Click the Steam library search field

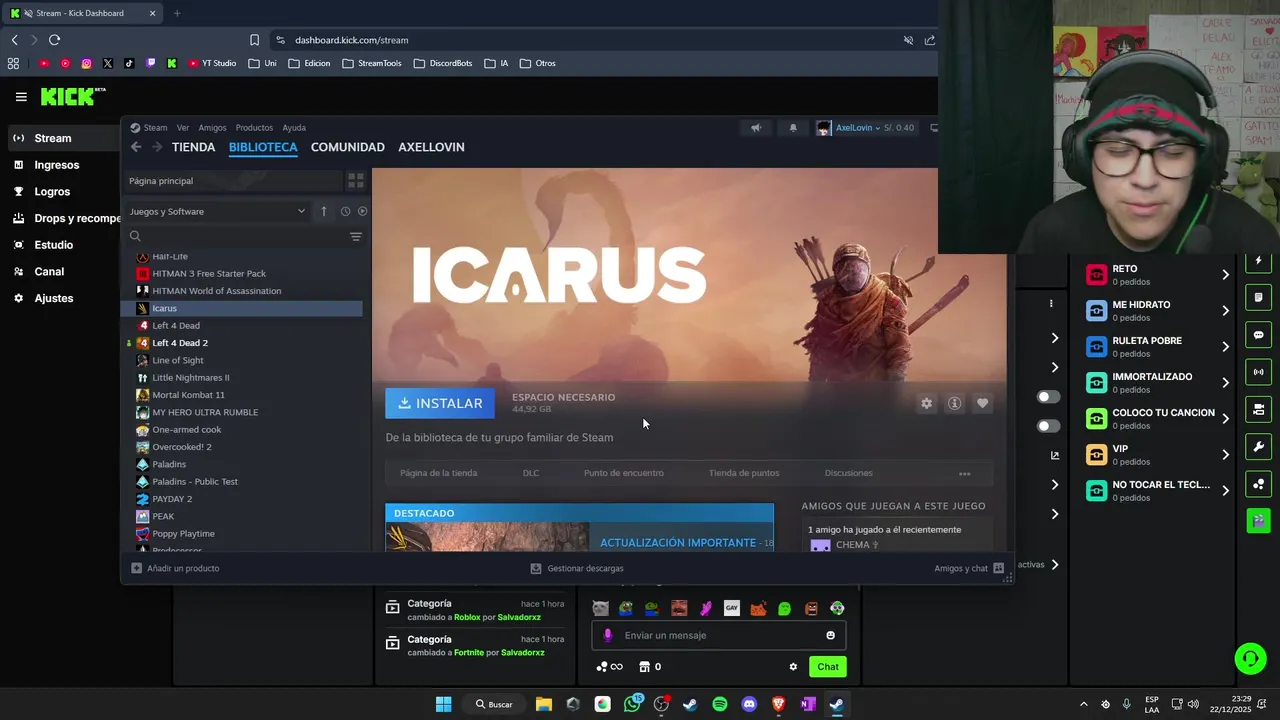coord(235,237)
